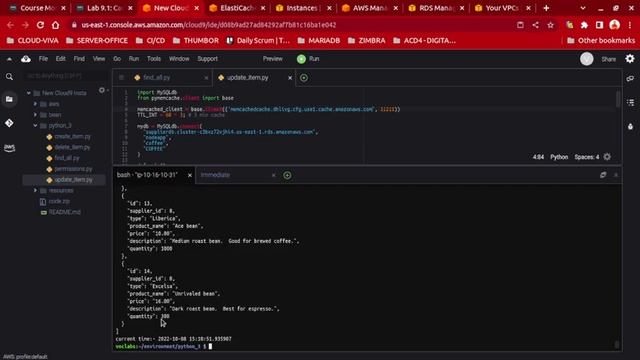The height and width of the screenshot is (360, 640).
Task: Open browser extensions puzzle icon
Action: (x=584, y=25)
